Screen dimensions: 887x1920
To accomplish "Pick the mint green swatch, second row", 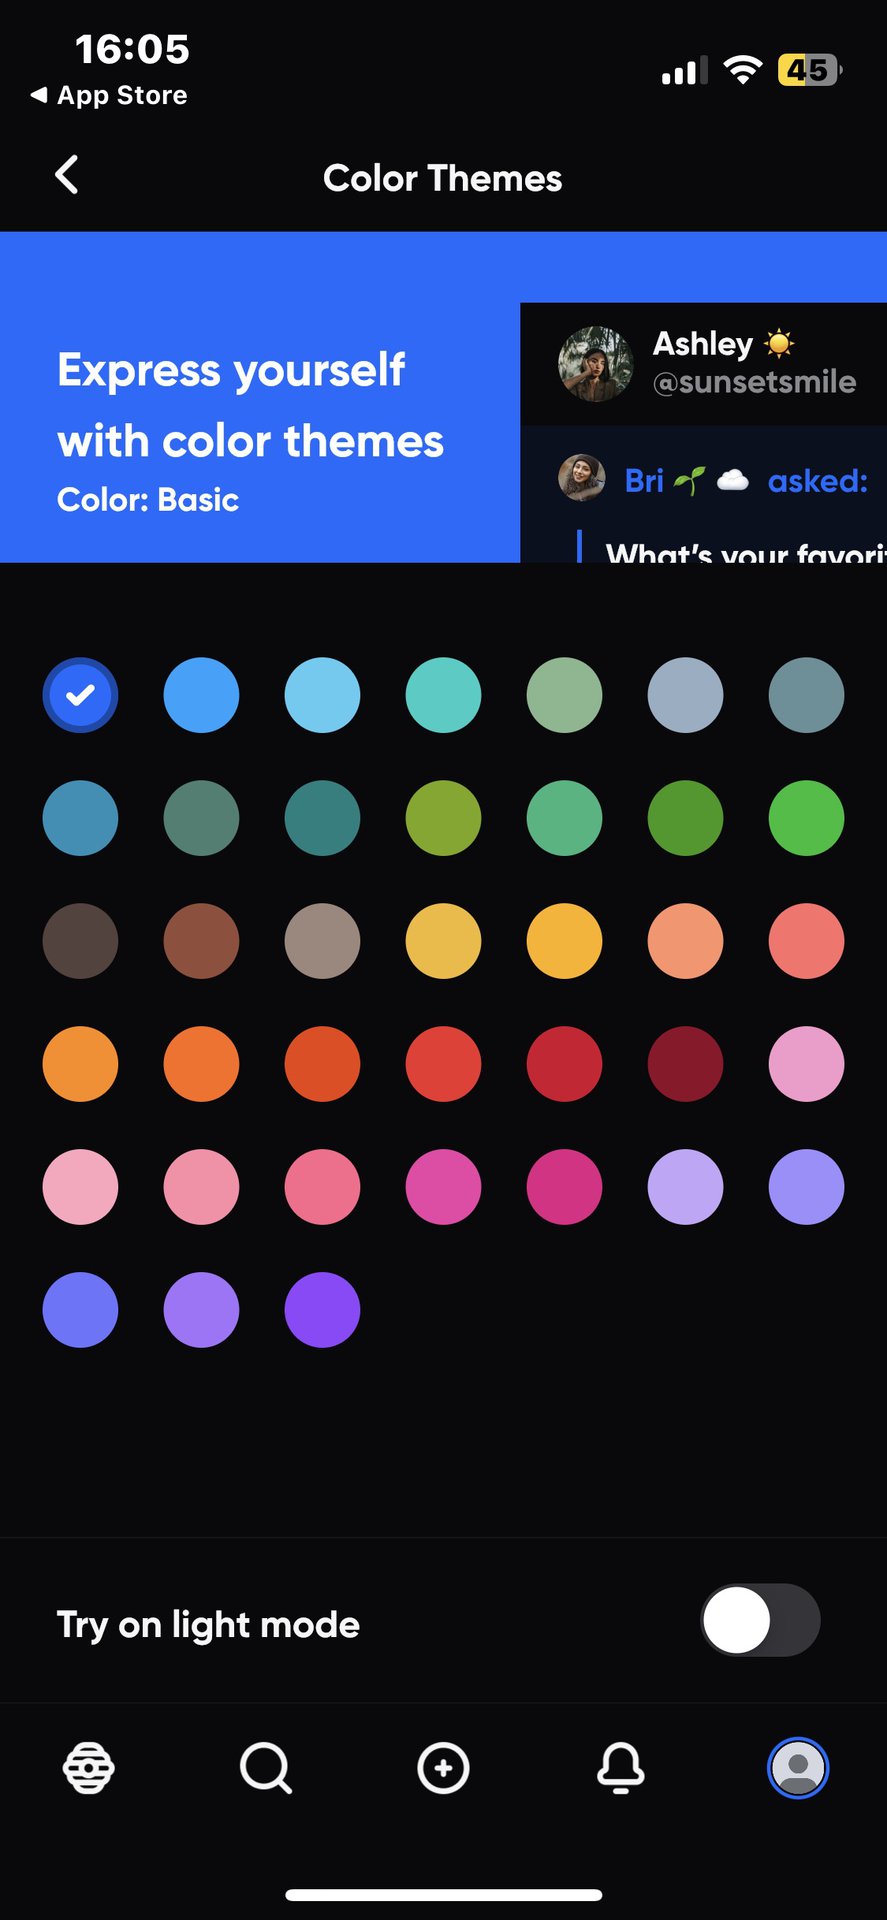I will [564, 818].
